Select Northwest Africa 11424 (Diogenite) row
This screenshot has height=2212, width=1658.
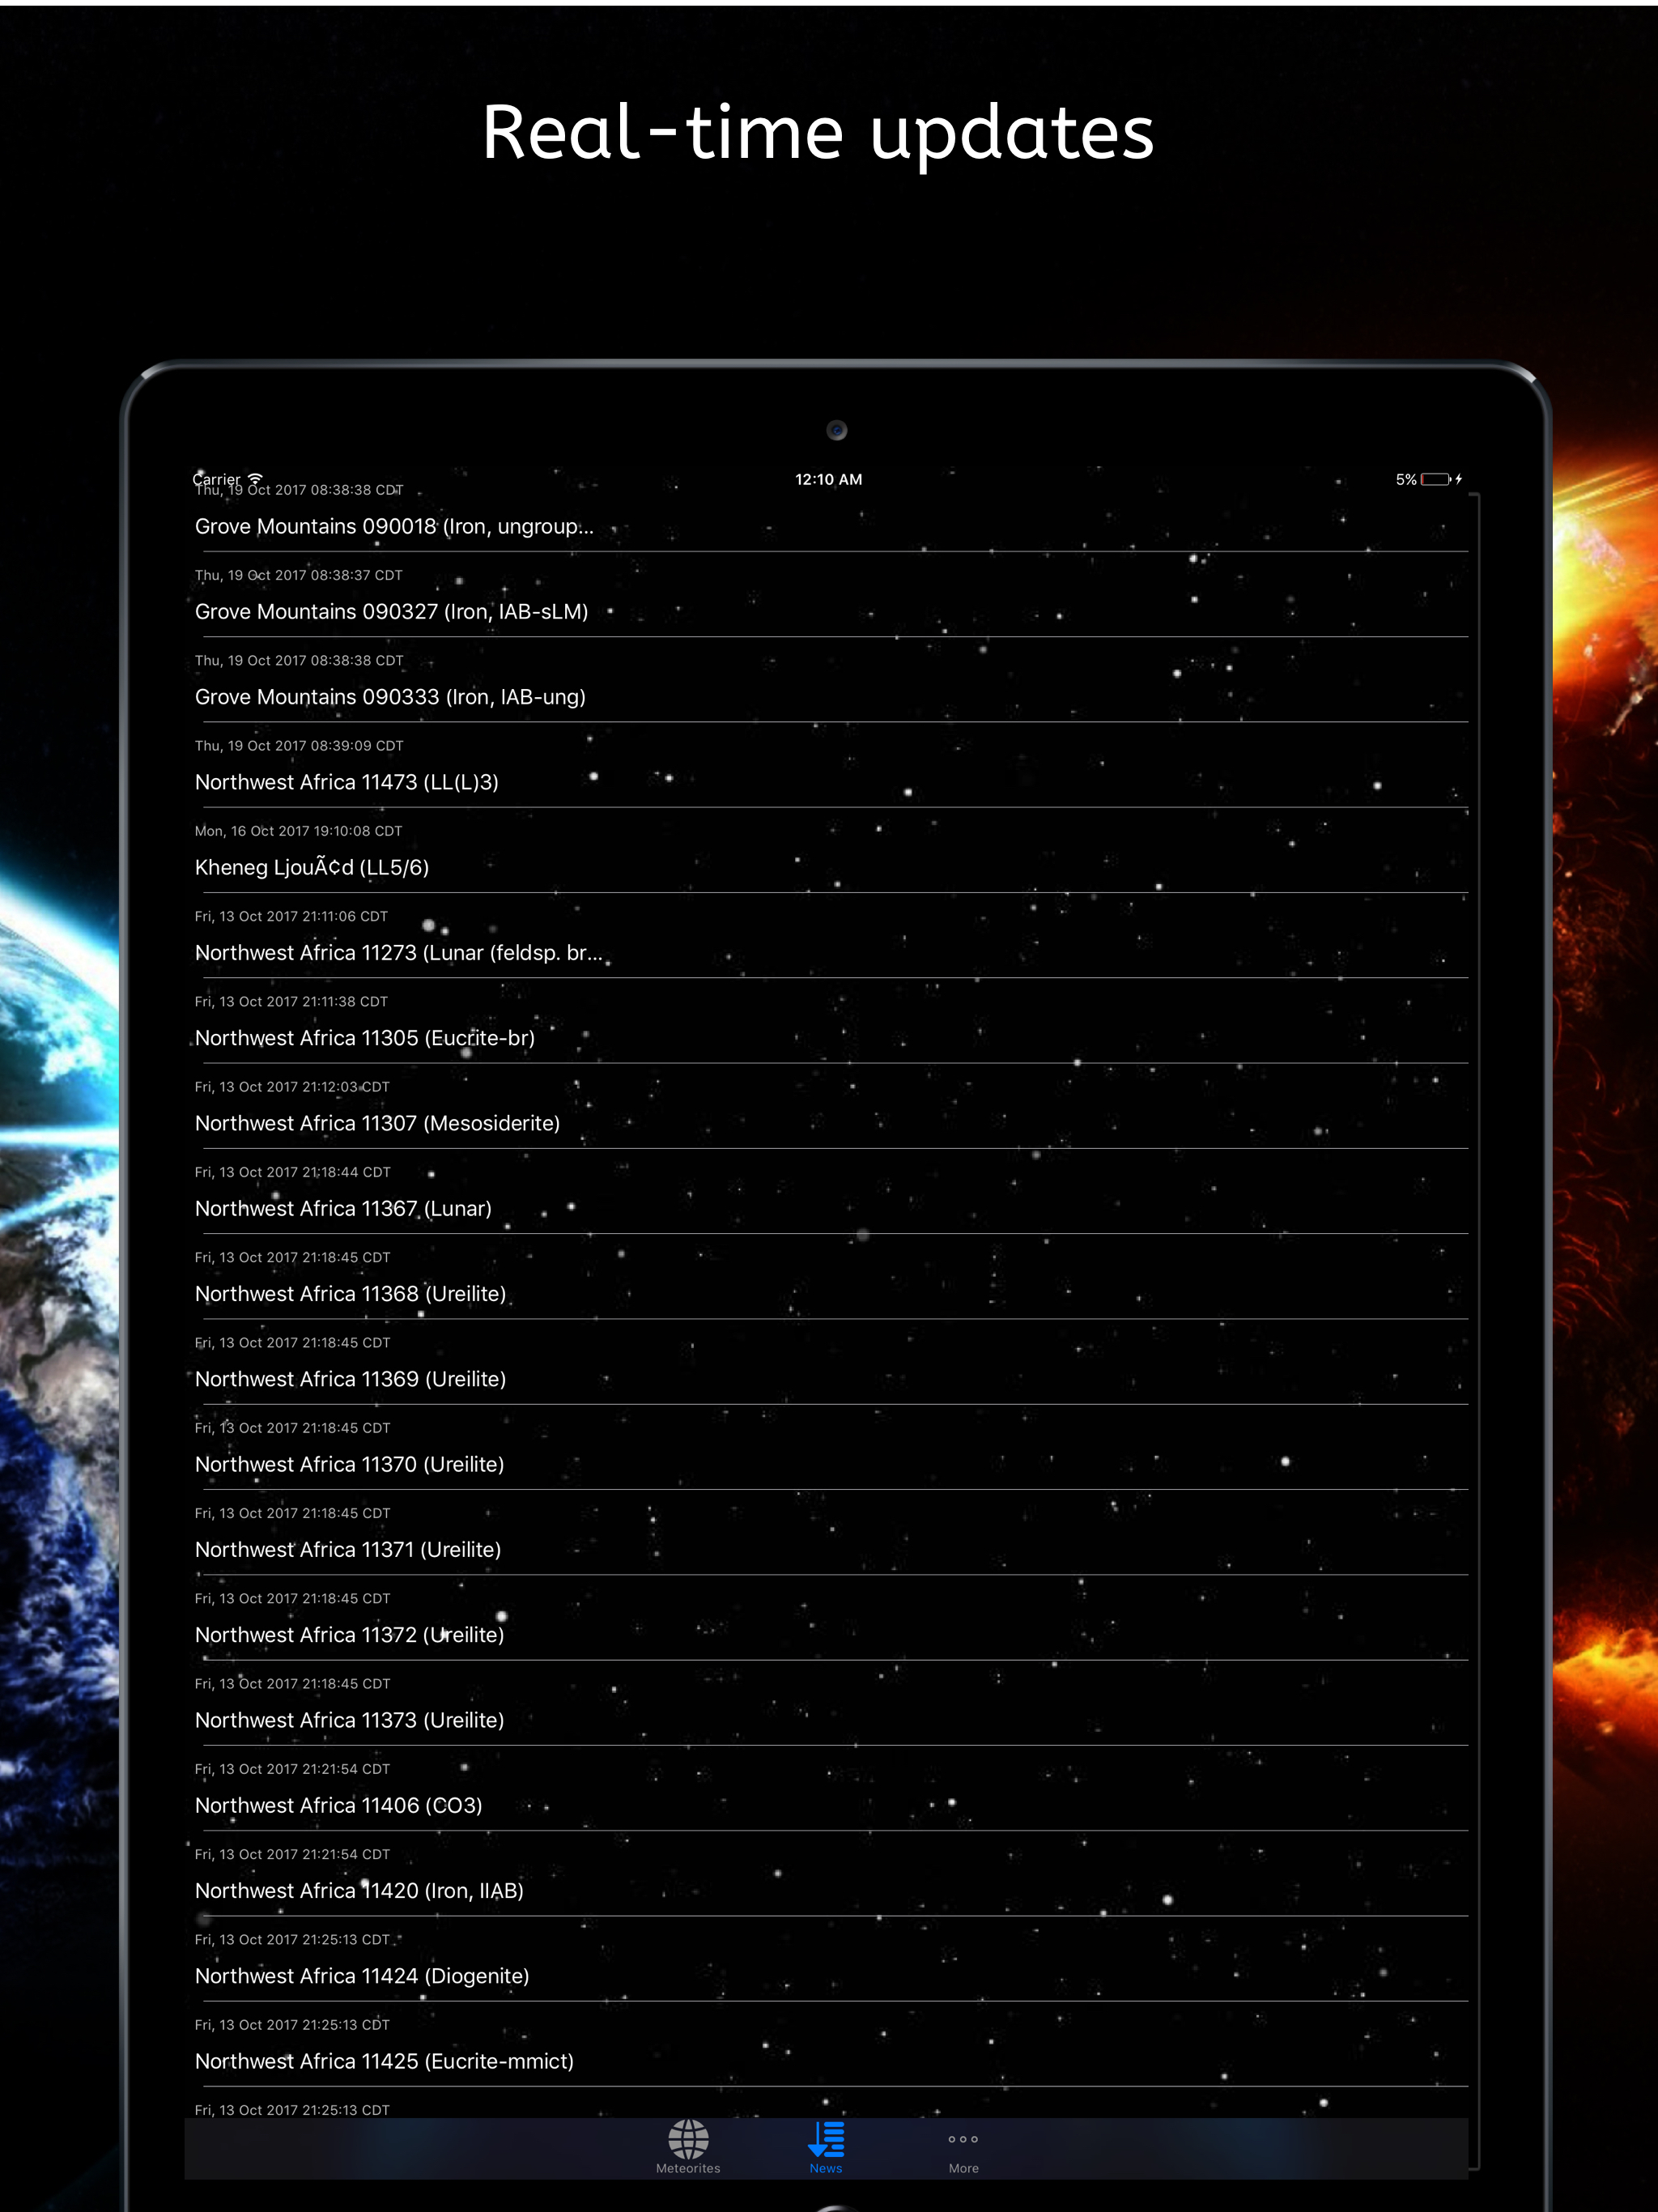click(x=362, y=1976)
